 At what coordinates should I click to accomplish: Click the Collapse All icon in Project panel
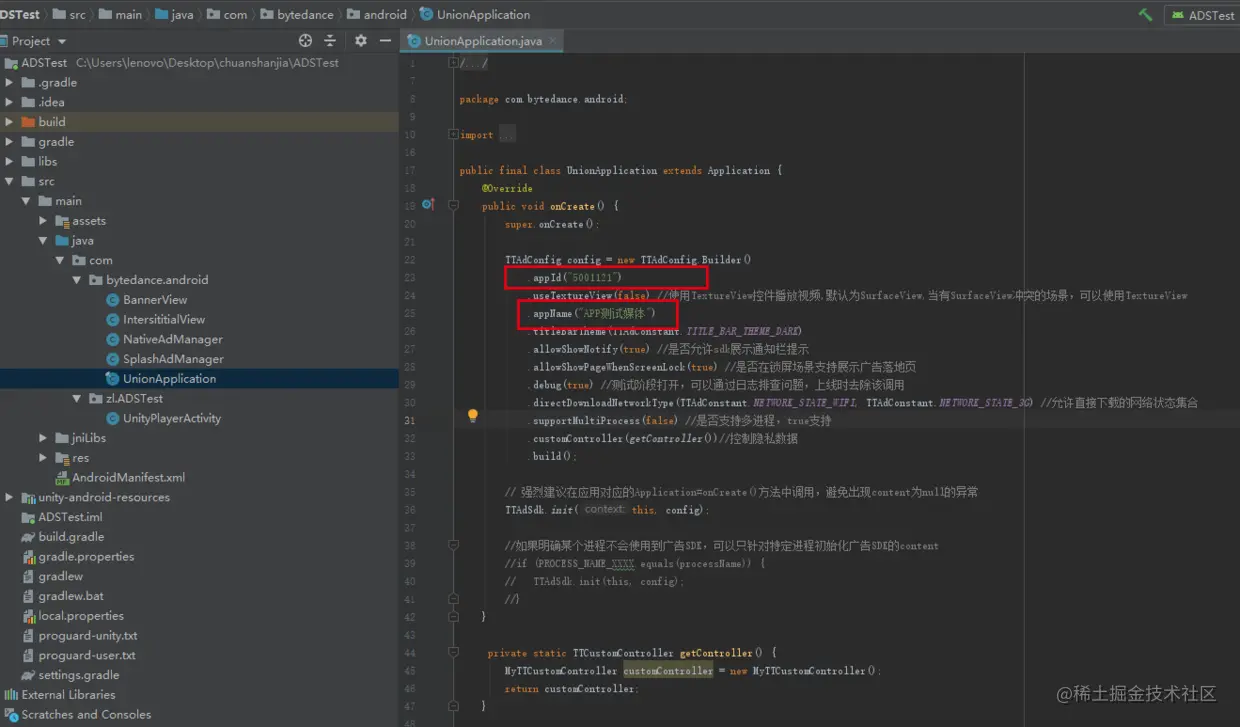click(330, 41)
